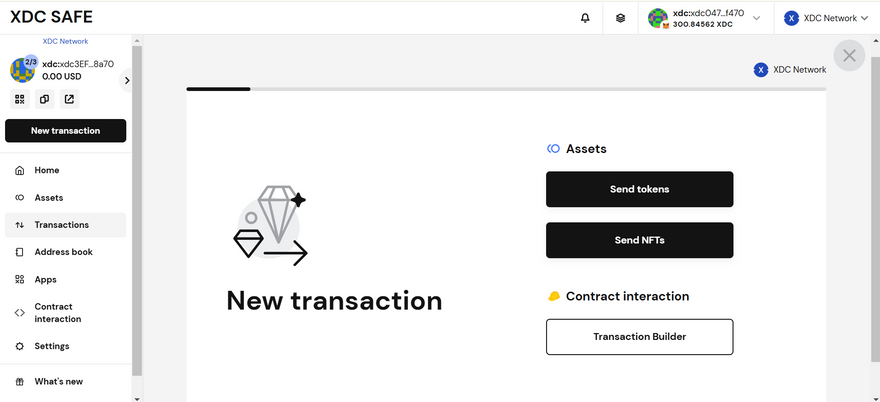Open the notifications bell

coord(585,18)
